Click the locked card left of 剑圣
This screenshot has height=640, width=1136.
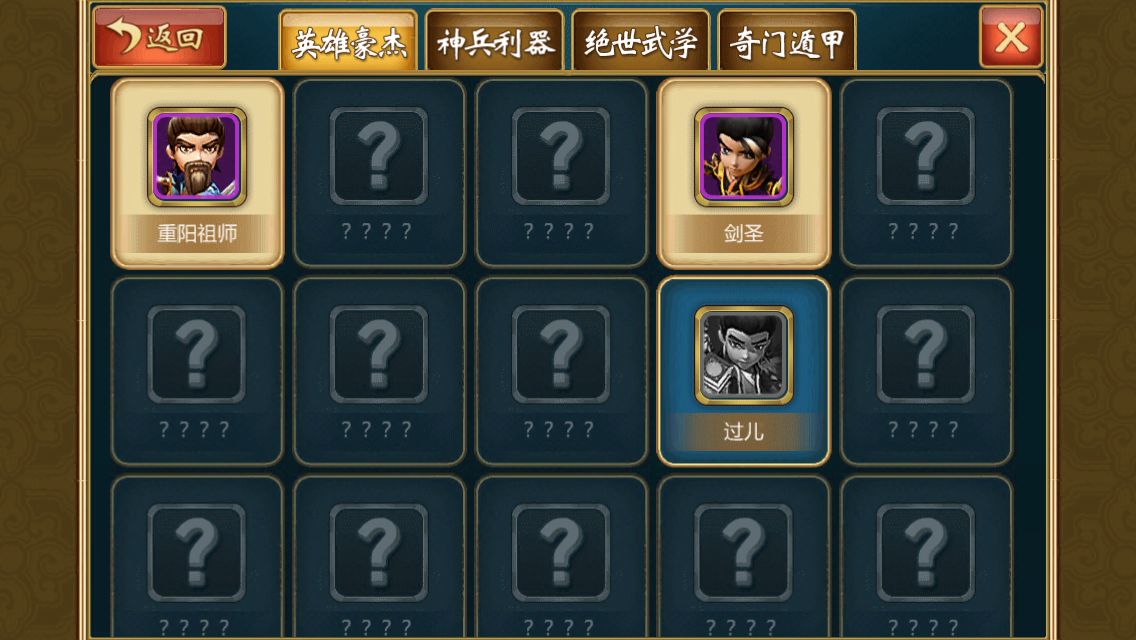point(561,173)
